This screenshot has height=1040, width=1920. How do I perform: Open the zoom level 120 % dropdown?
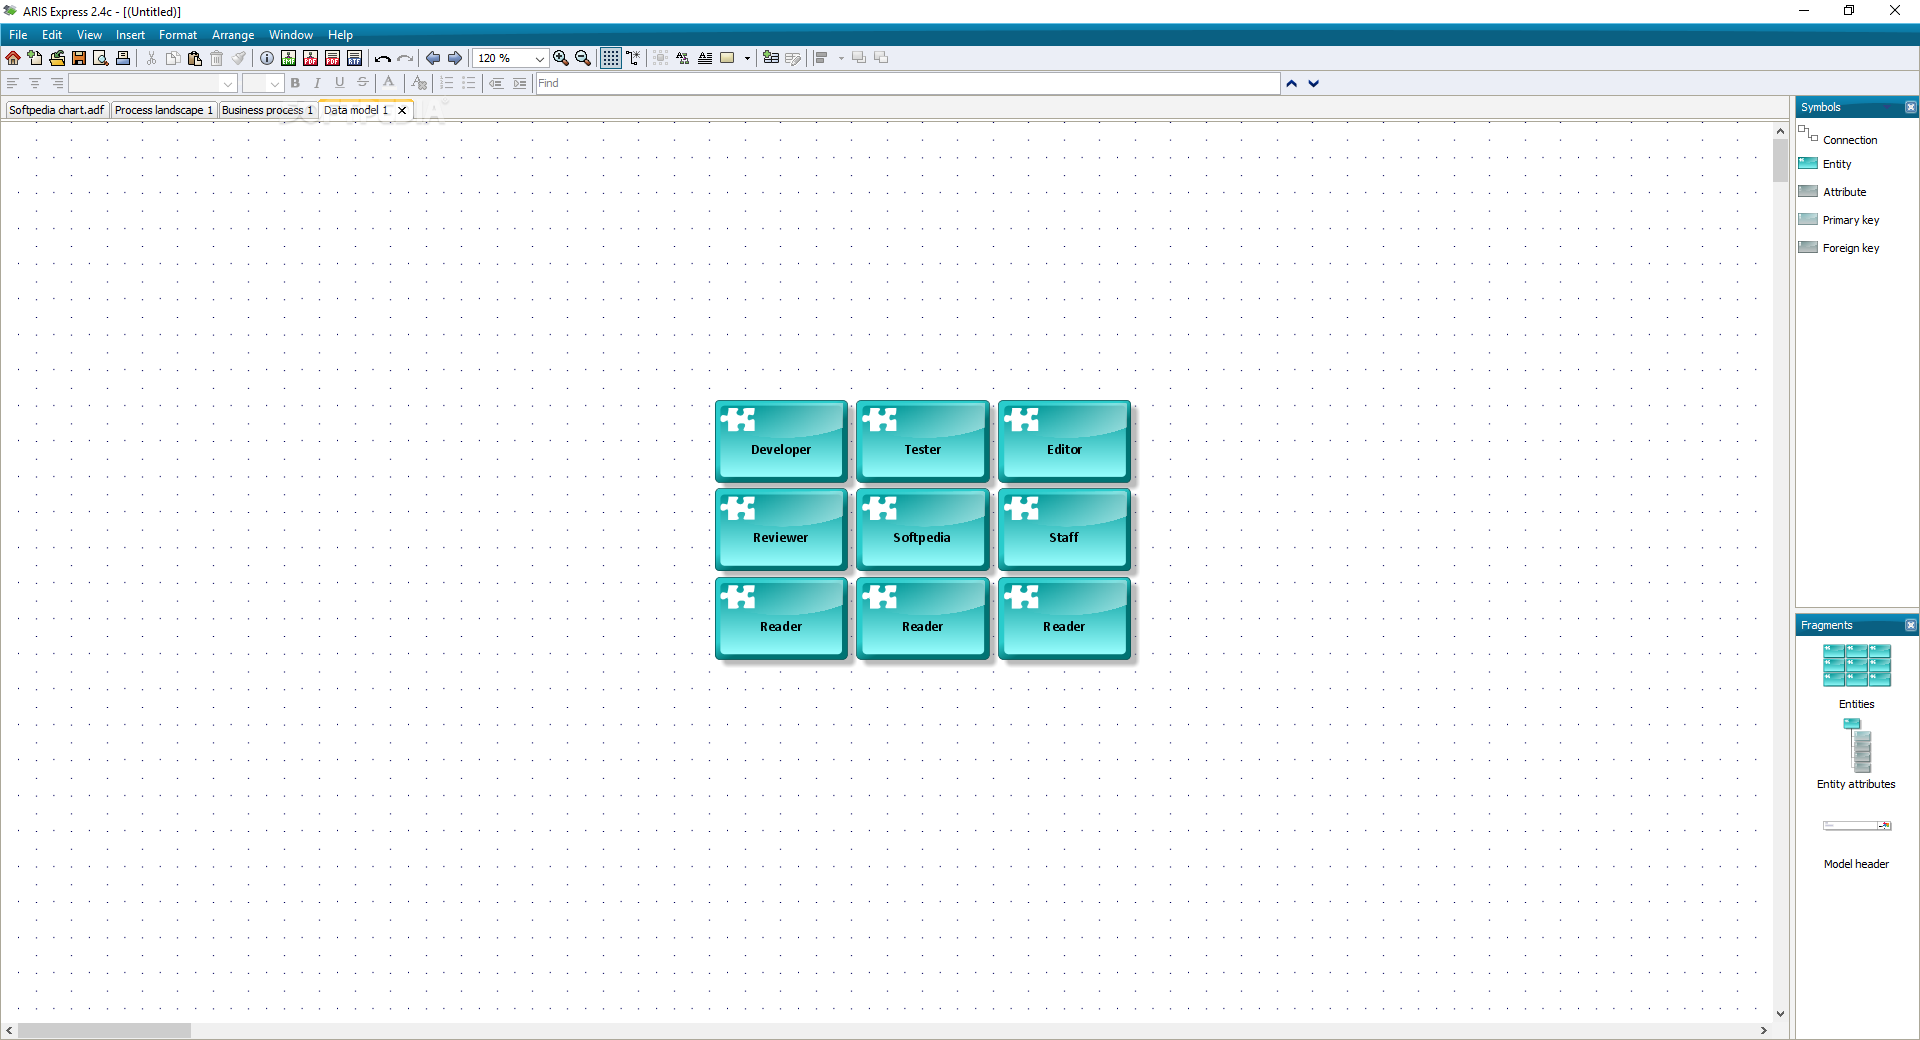tap(540, 58)
